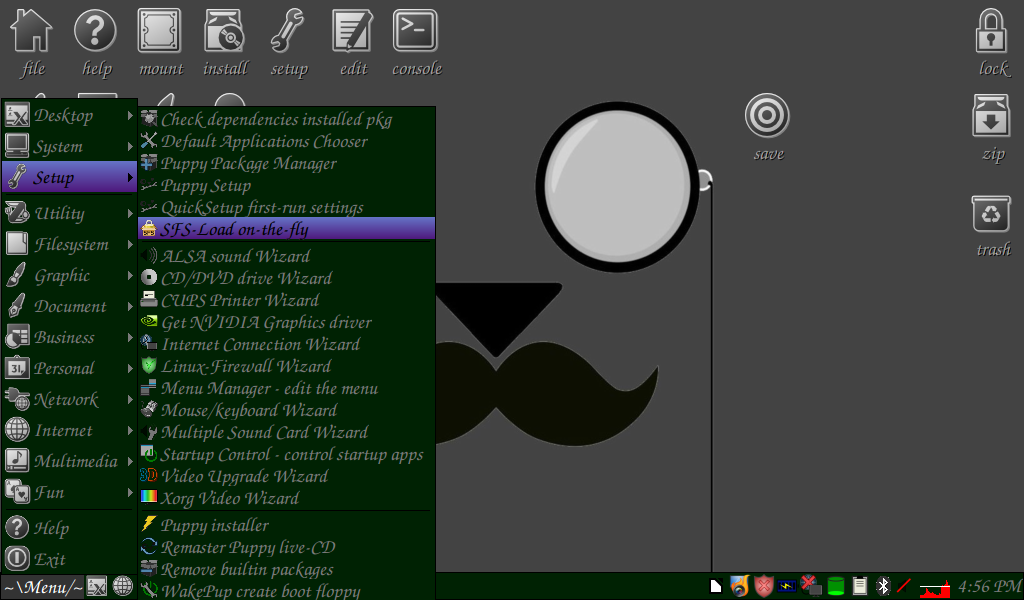The width and height of the screenshot is (1024, 600).
Task: Open the Internet submenu
Action: pos(69,430)
